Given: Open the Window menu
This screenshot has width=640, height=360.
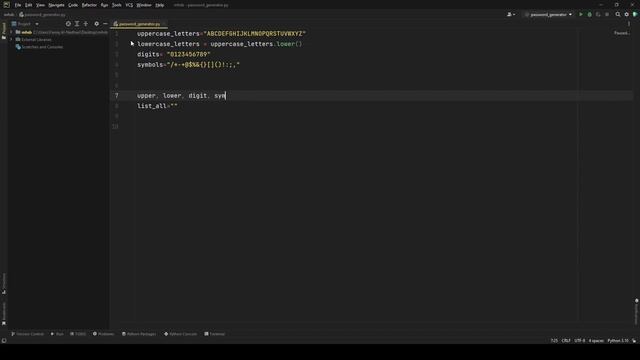Looking at the screenshot, I should click(x=144, y=5).
